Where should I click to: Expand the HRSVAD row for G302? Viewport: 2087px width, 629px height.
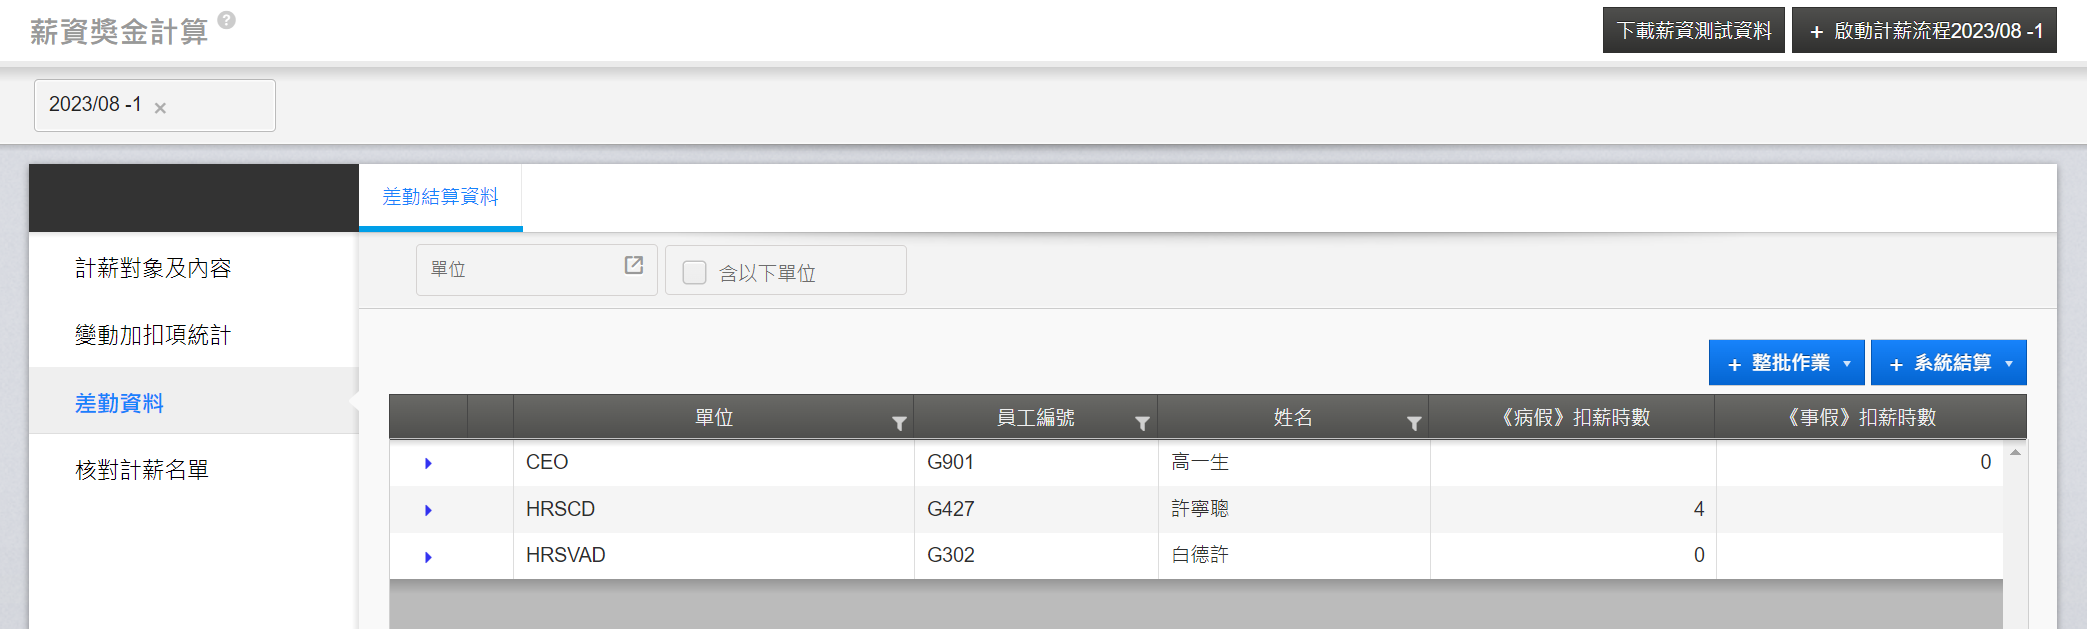428,557
